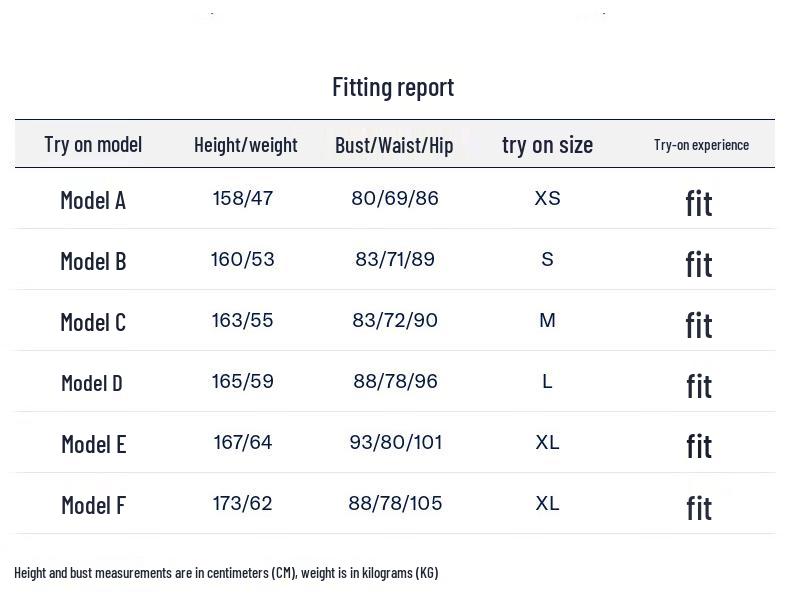Viewport: 790px width, 593px height.
Task: Click the Model D row label
Action: coord(92,383)
